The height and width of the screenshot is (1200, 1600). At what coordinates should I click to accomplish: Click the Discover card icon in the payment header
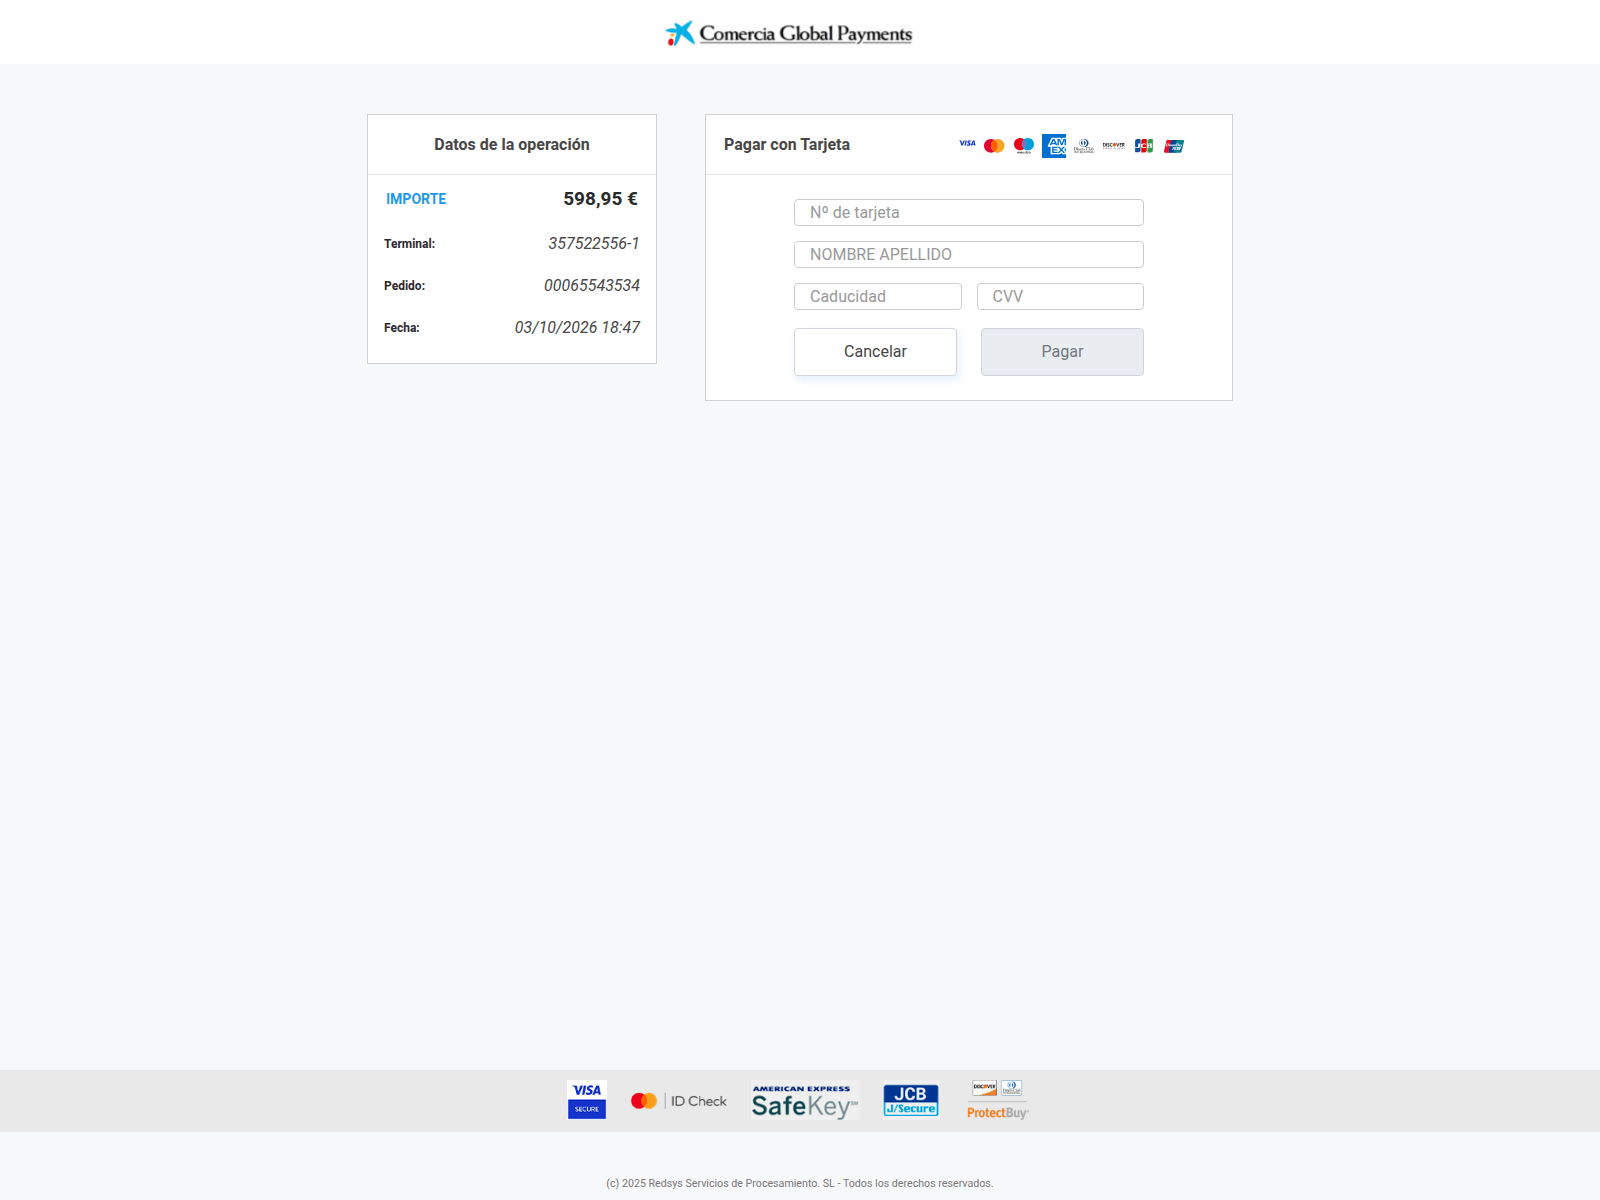(x=1114, y=146)
